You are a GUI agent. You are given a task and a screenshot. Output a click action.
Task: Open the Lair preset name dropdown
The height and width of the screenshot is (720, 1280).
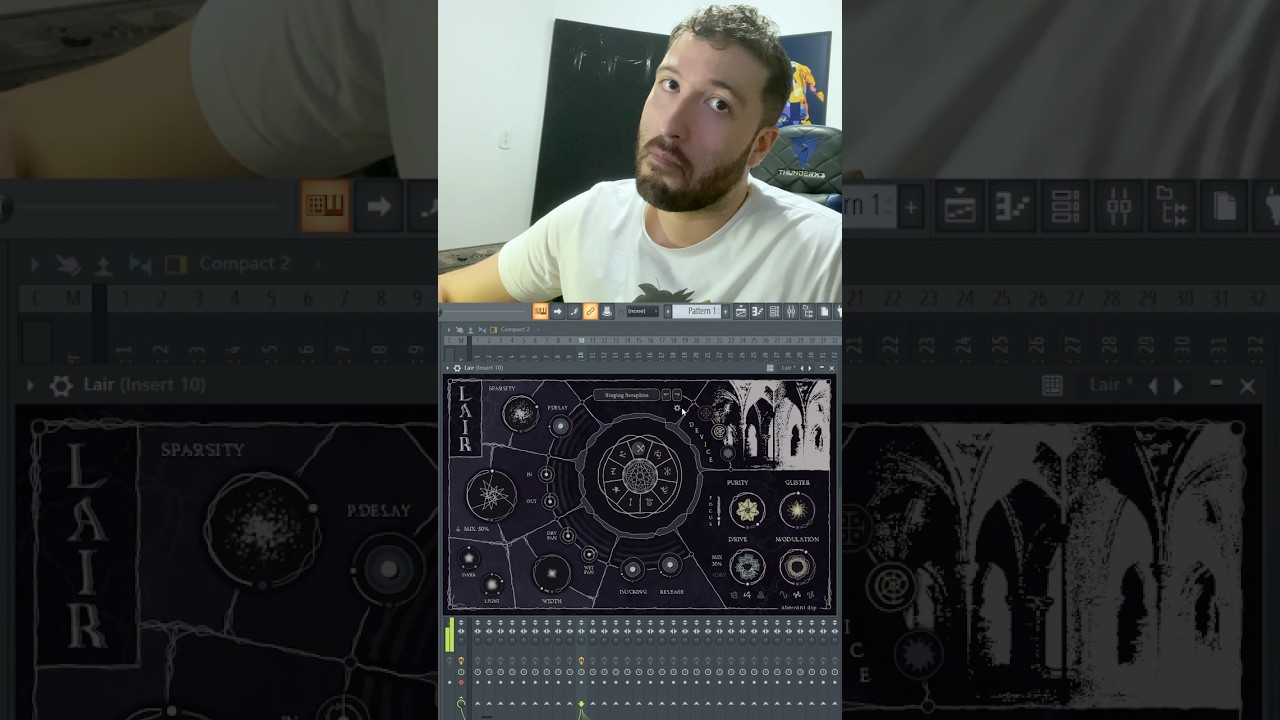coord(788,368)
